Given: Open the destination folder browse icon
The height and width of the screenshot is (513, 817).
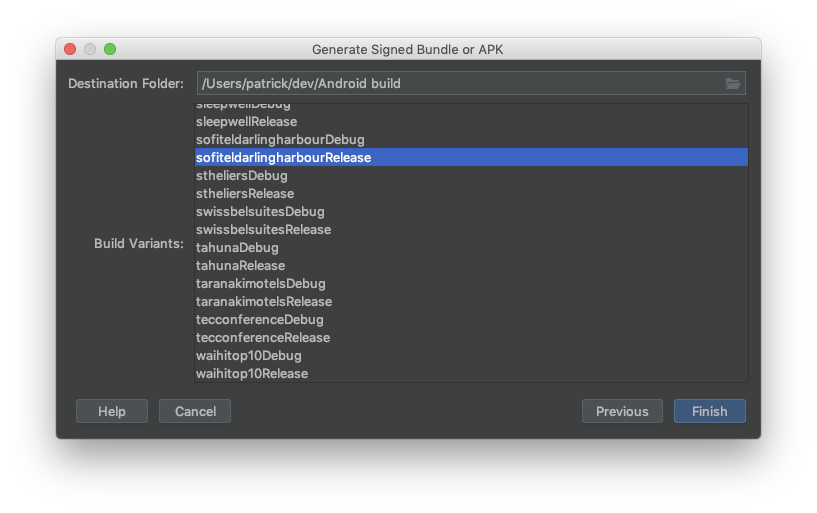Looking at the screenshot, I should (733, 83).
